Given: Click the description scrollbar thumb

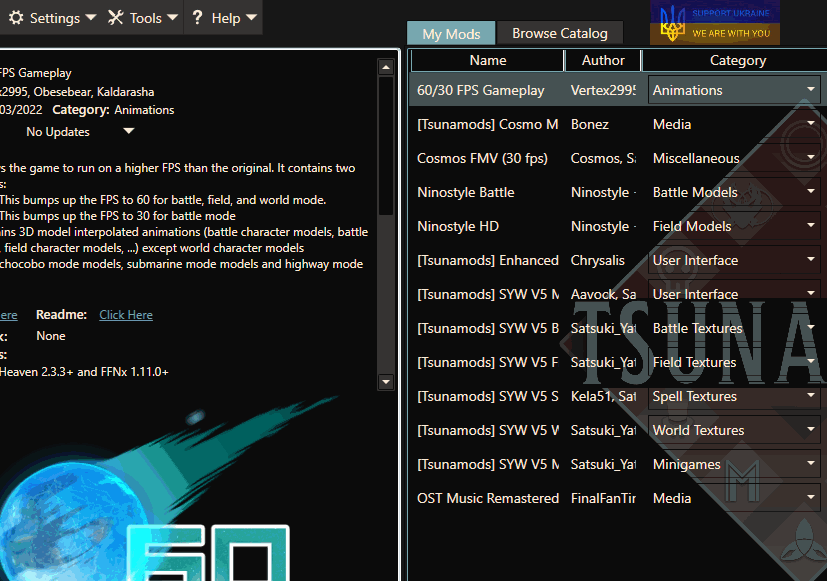Looking at the screenshot, I should [x=386, y=145].
